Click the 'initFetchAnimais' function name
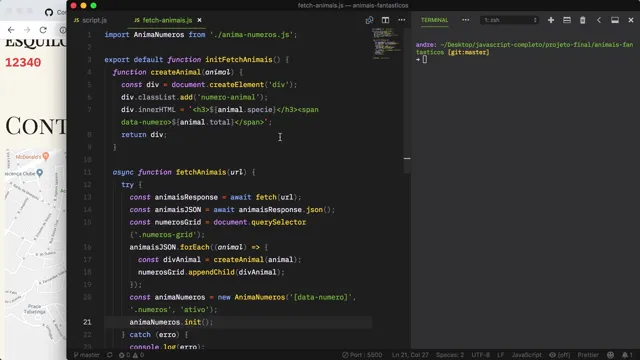 point(239,60)
